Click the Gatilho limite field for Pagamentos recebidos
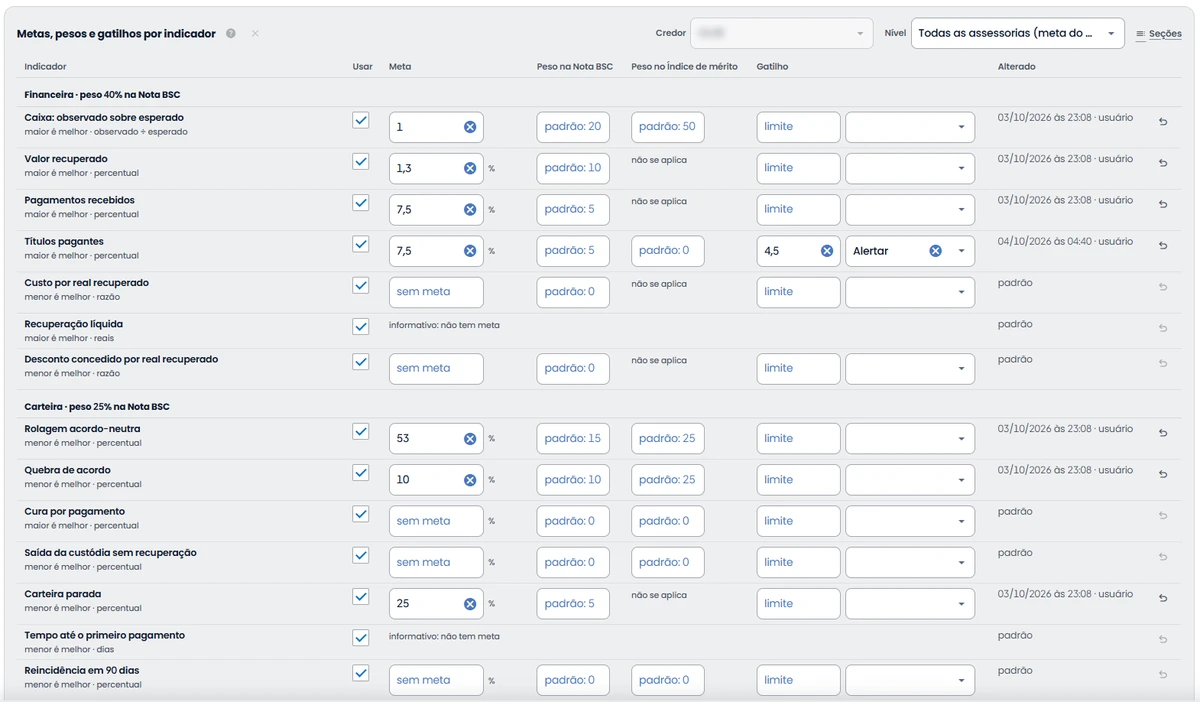Image resolution: width=1200 pixels, height=702 pixels. [799, 210]
